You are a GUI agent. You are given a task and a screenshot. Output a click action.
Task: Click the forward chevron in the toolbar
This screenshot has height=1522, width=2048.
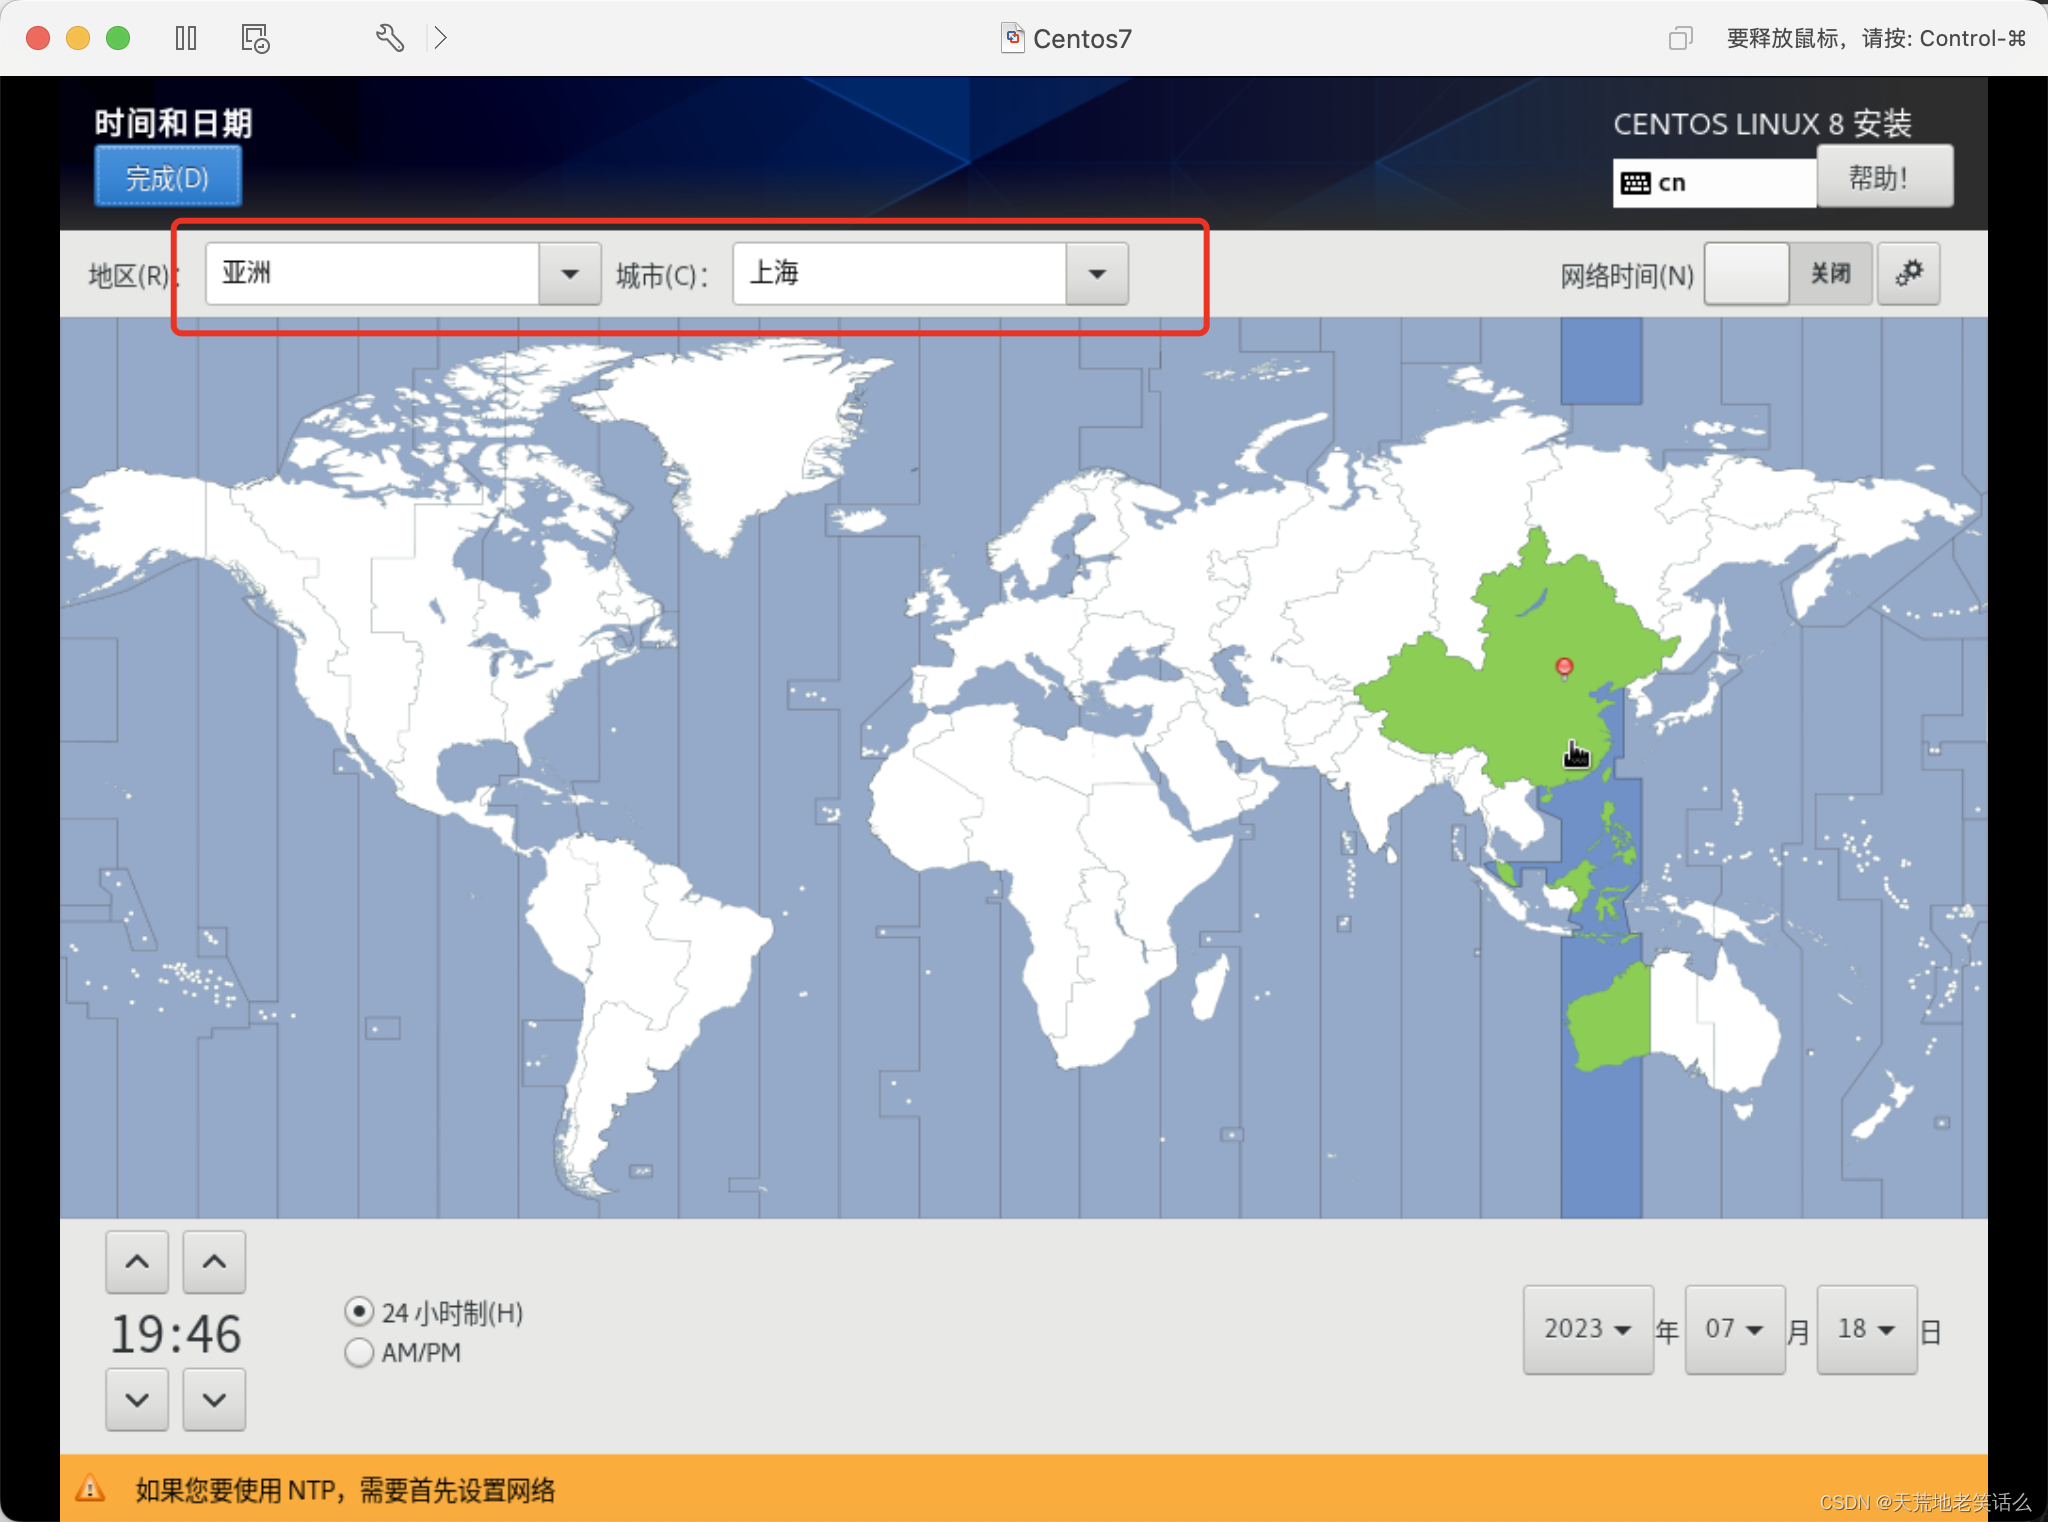(440, 38)
